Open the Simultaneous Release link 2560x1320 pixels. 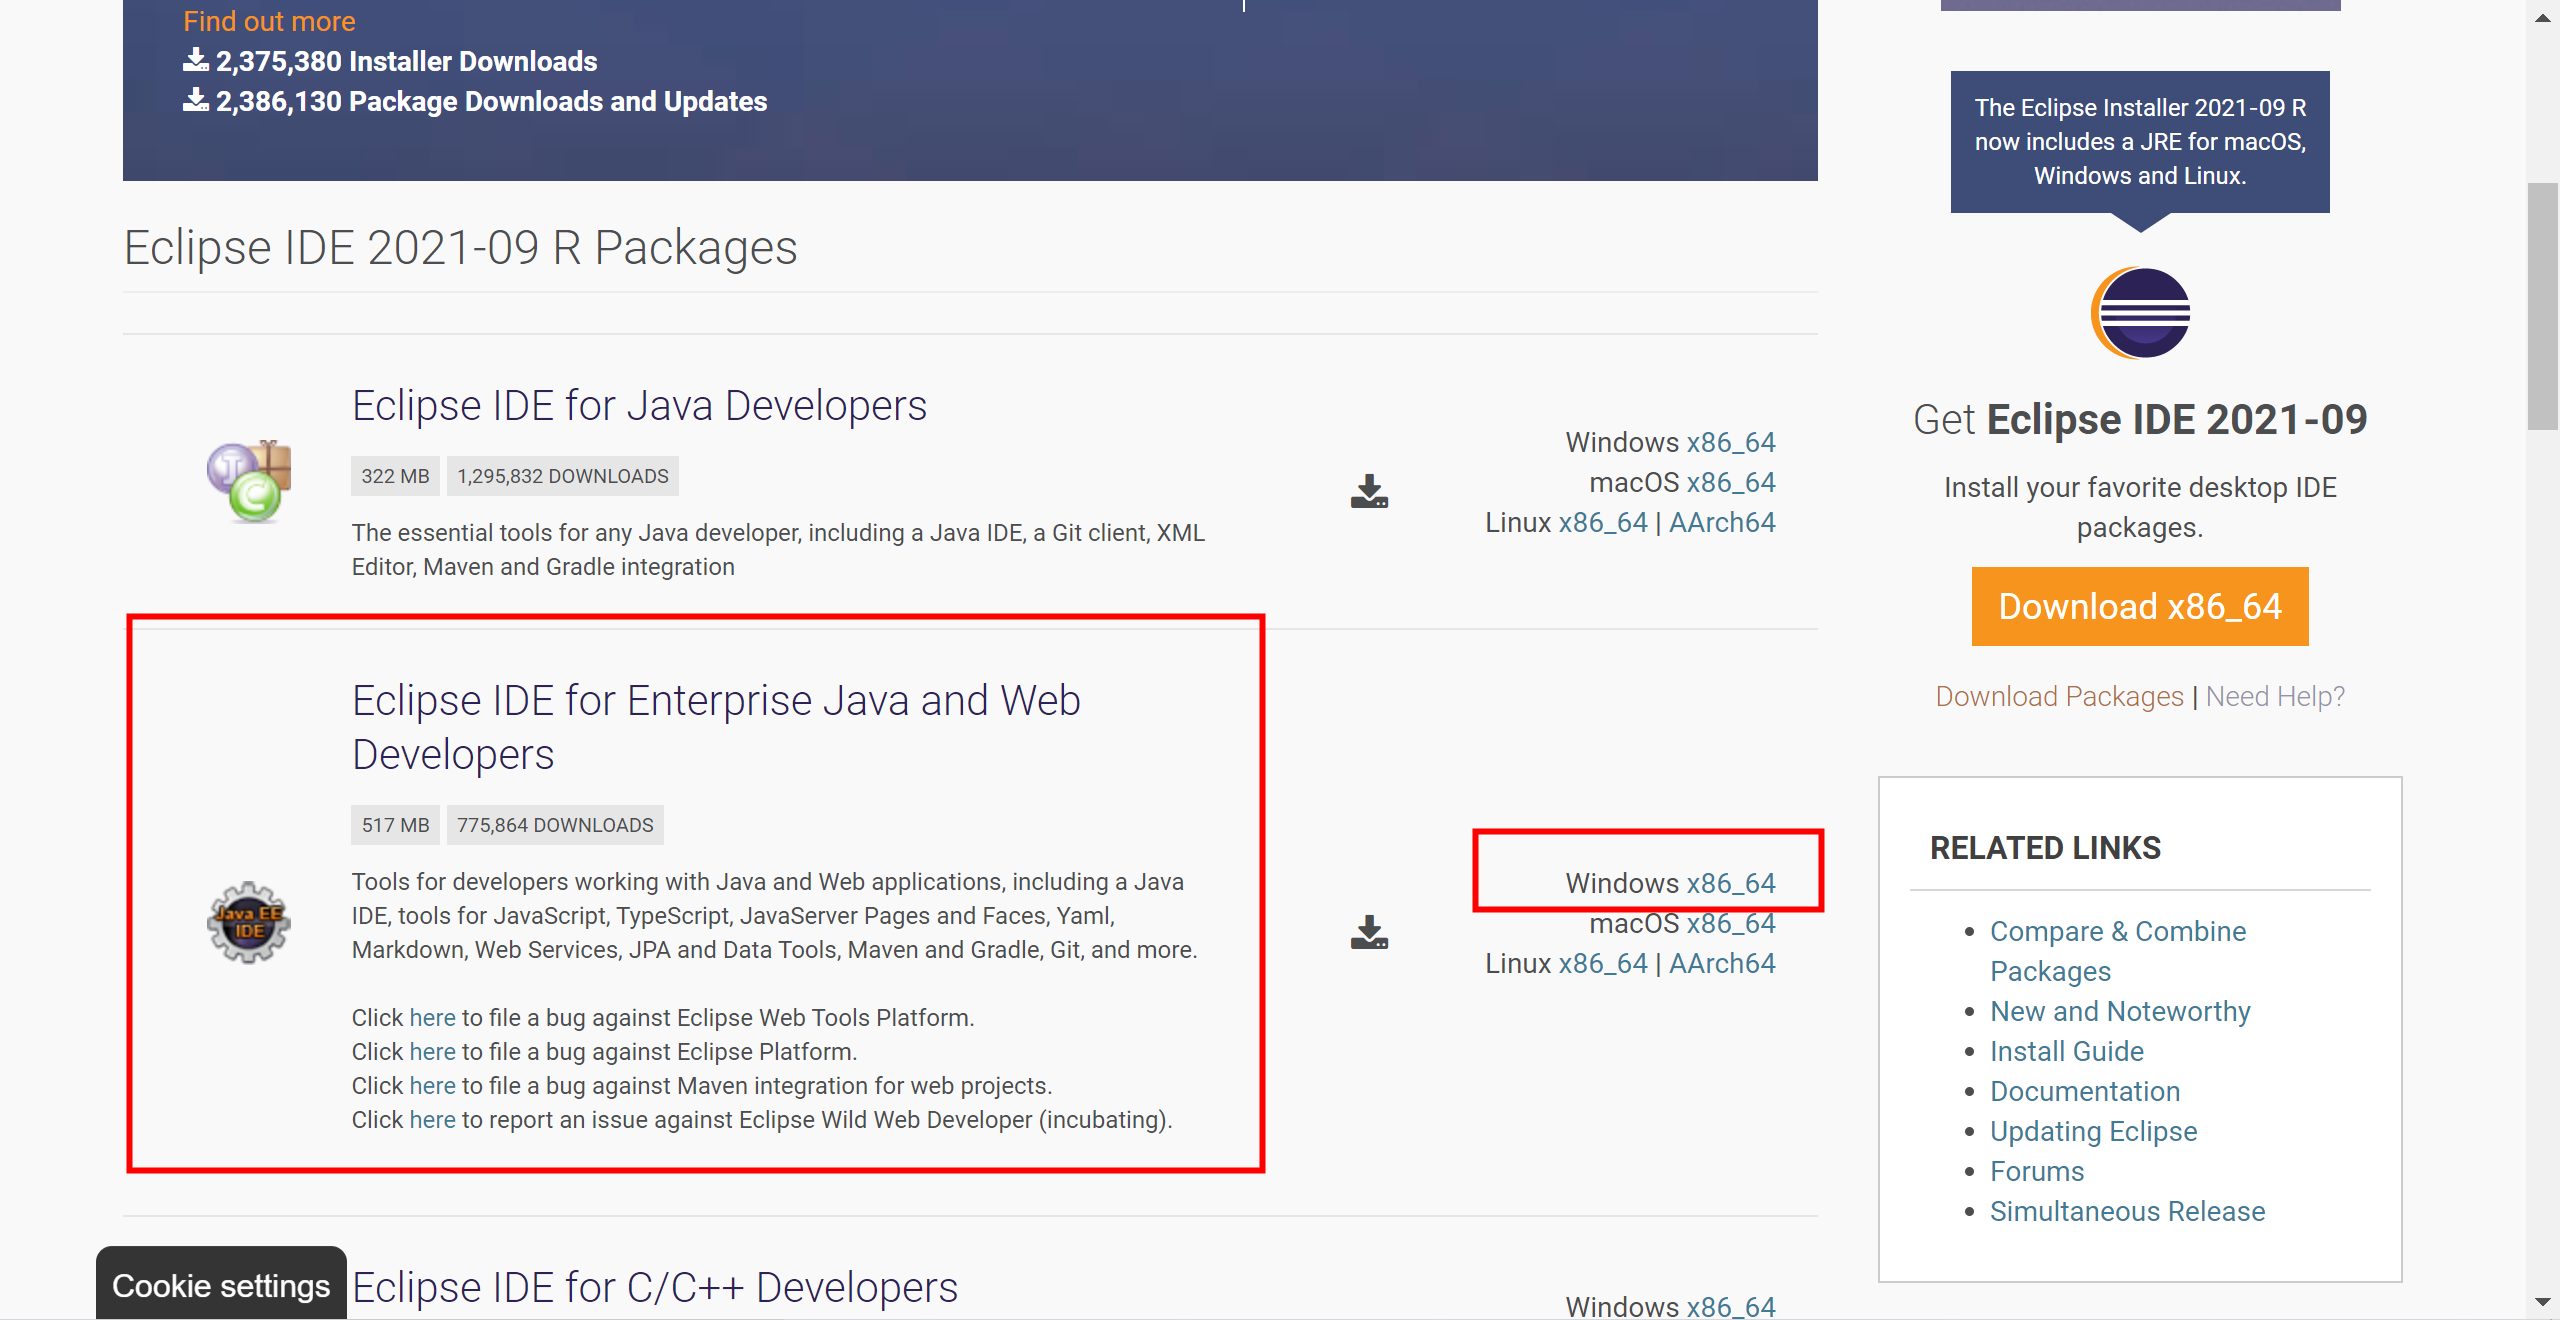click(x=2127, y=1211)
